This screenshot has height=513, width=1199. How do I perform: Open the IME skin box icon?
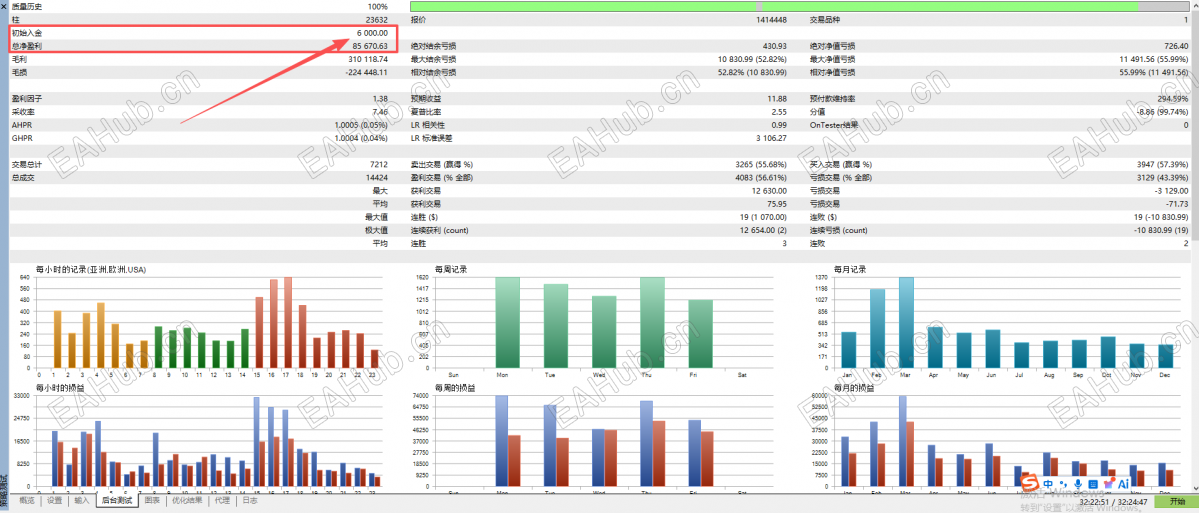[1107, 484]
